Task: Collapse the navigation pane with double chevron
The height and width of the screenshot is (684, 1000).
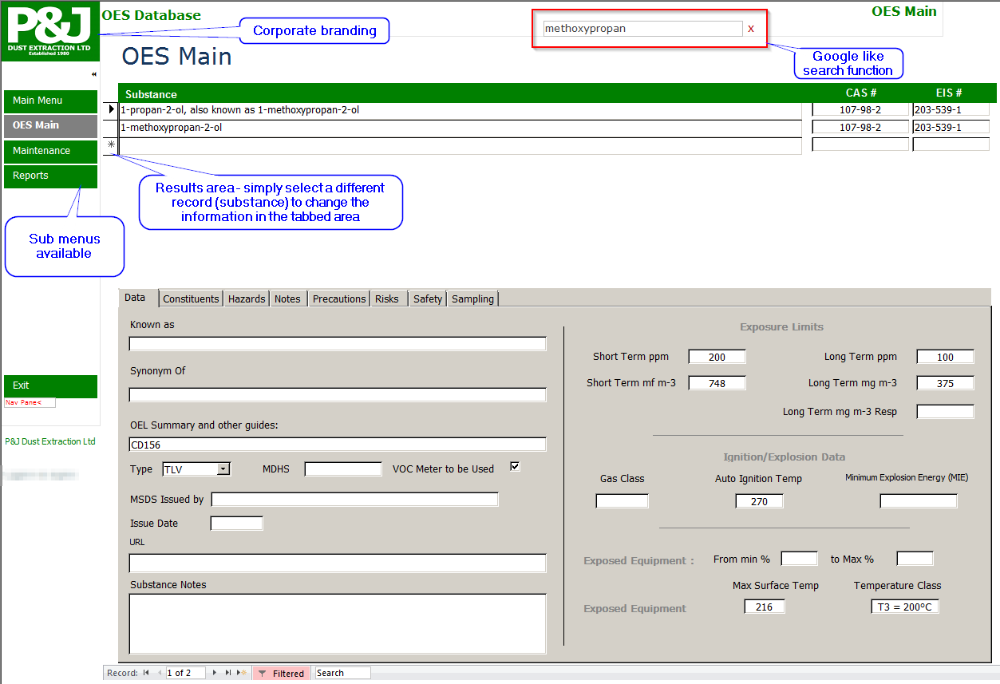Action: [94, 75]
